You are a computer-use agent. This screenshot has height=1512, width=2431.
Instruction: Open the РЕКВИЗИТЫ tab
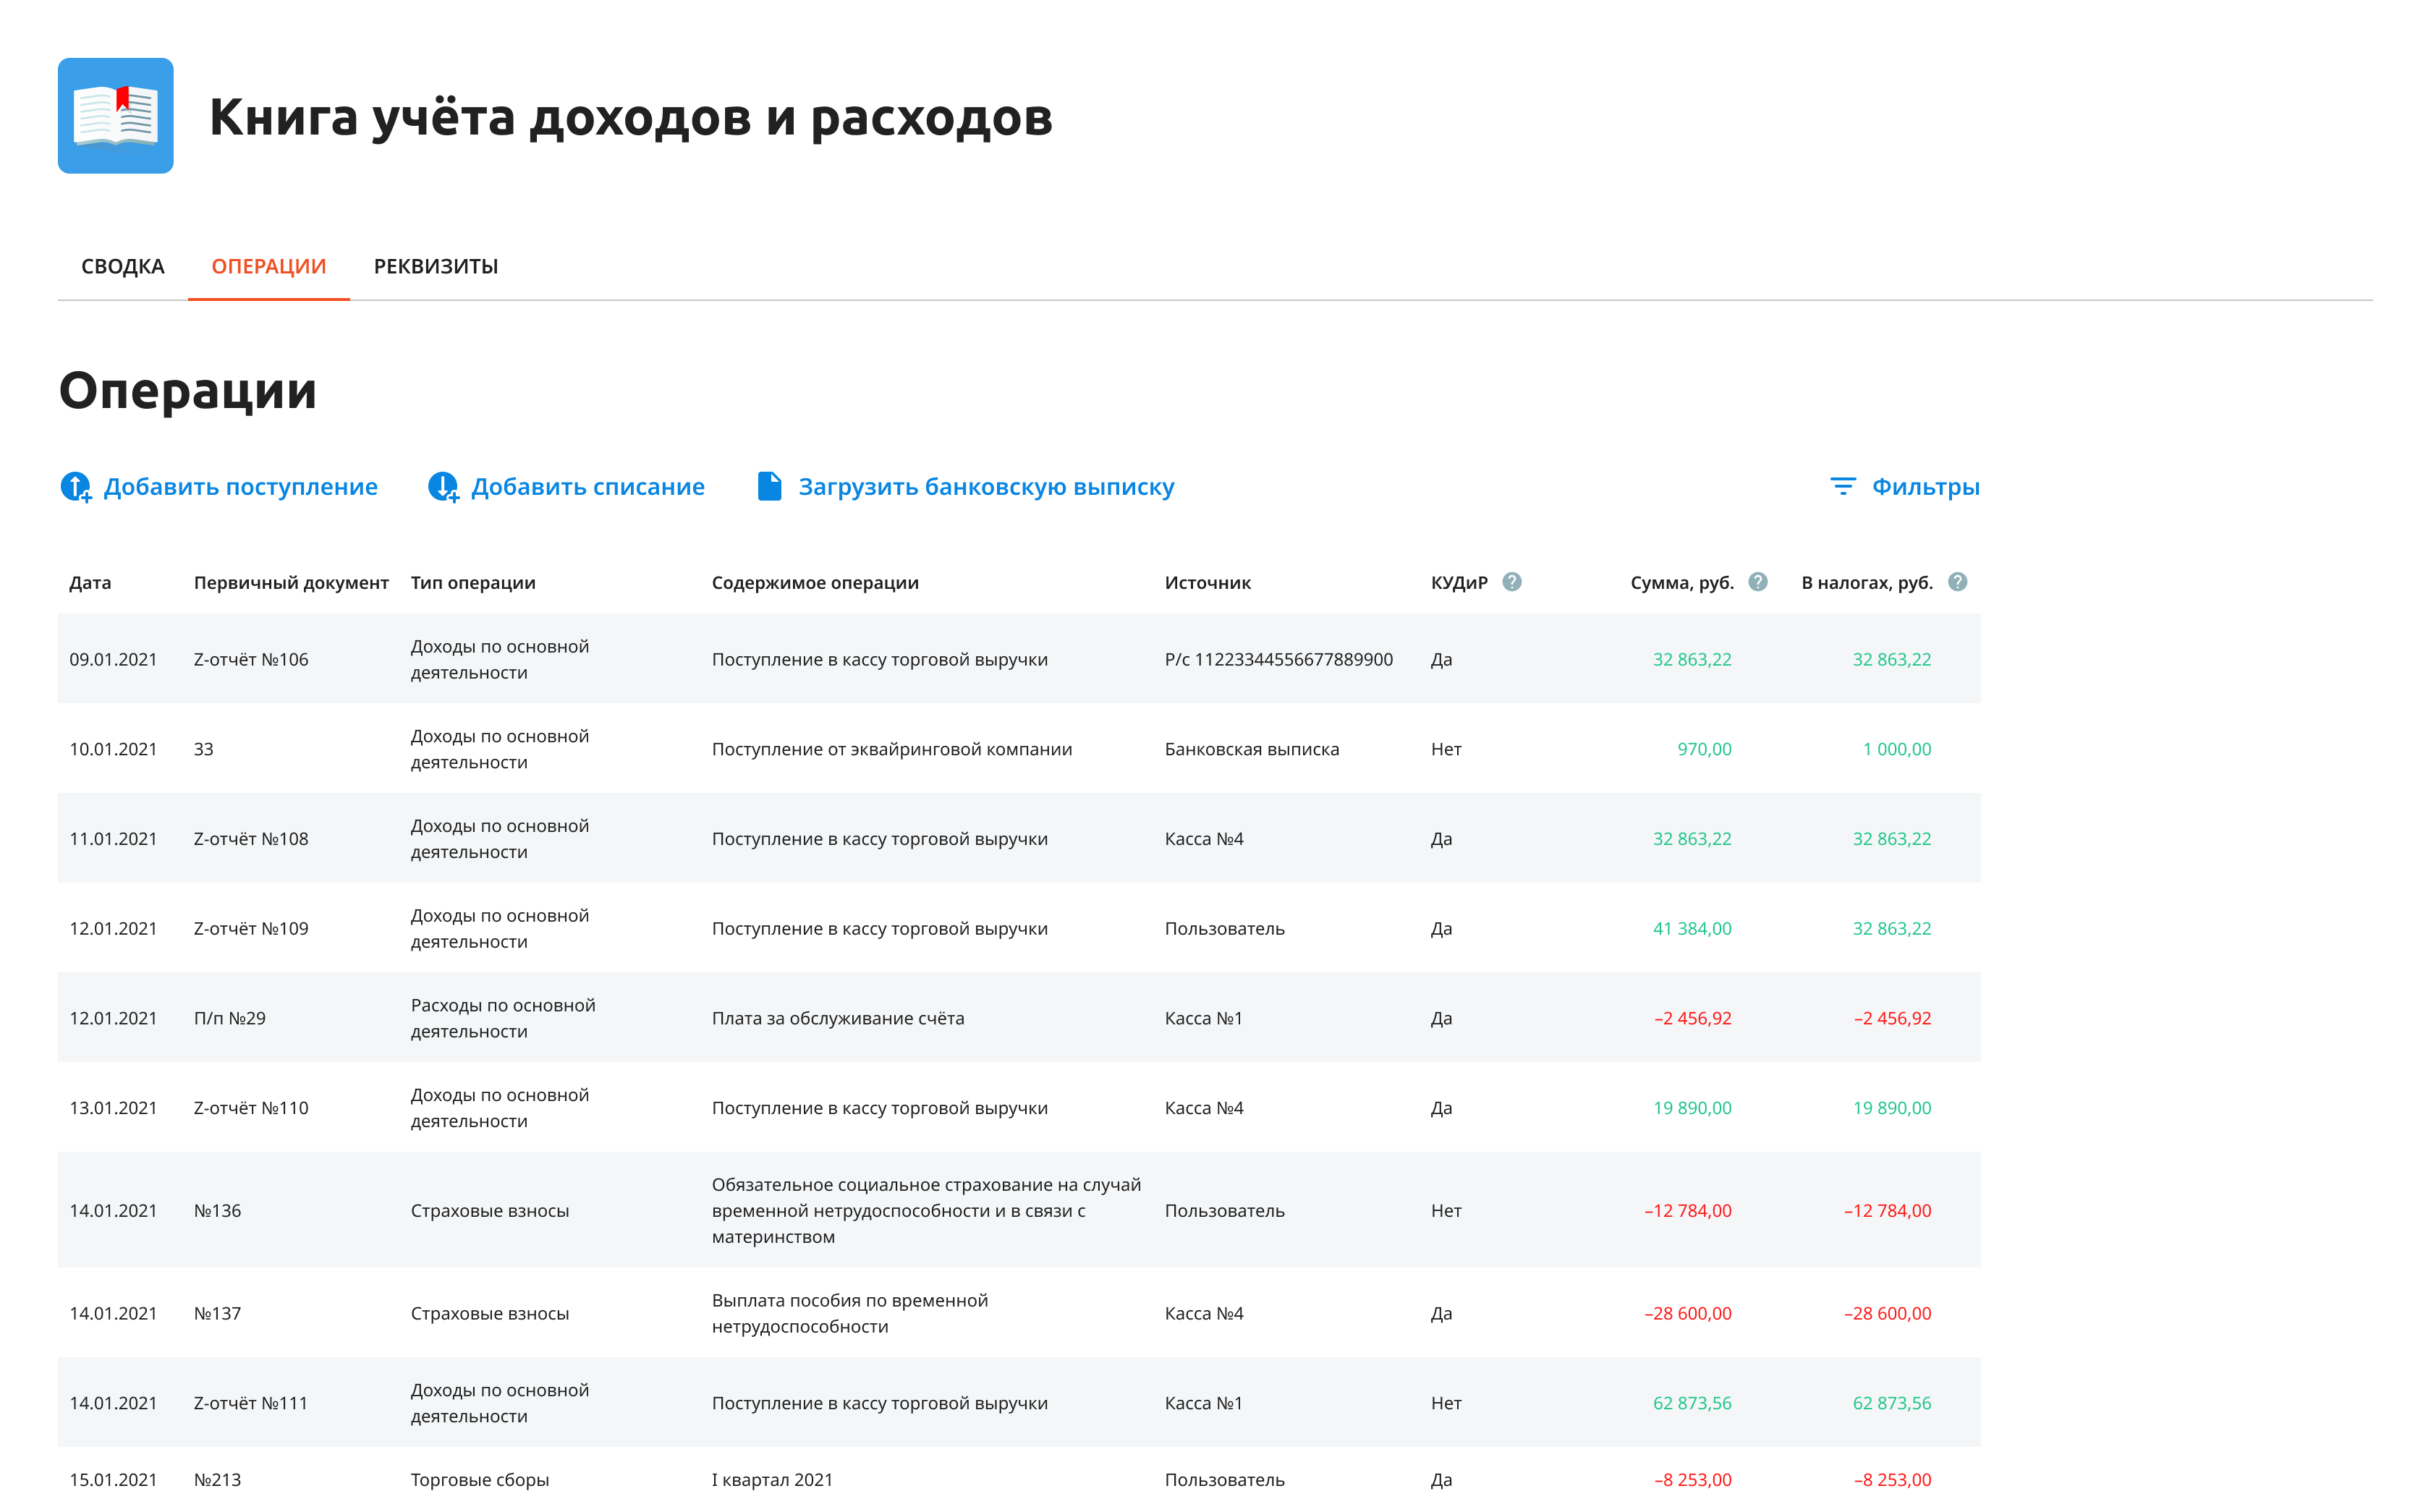(436, 267)
